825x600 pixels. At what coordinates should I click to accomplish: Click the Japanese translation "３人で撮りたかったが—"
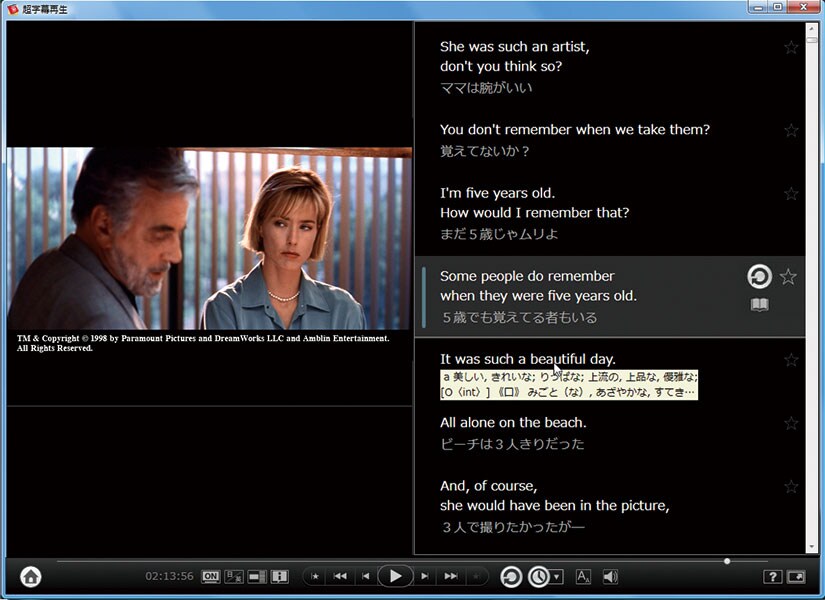click(514, 527)
